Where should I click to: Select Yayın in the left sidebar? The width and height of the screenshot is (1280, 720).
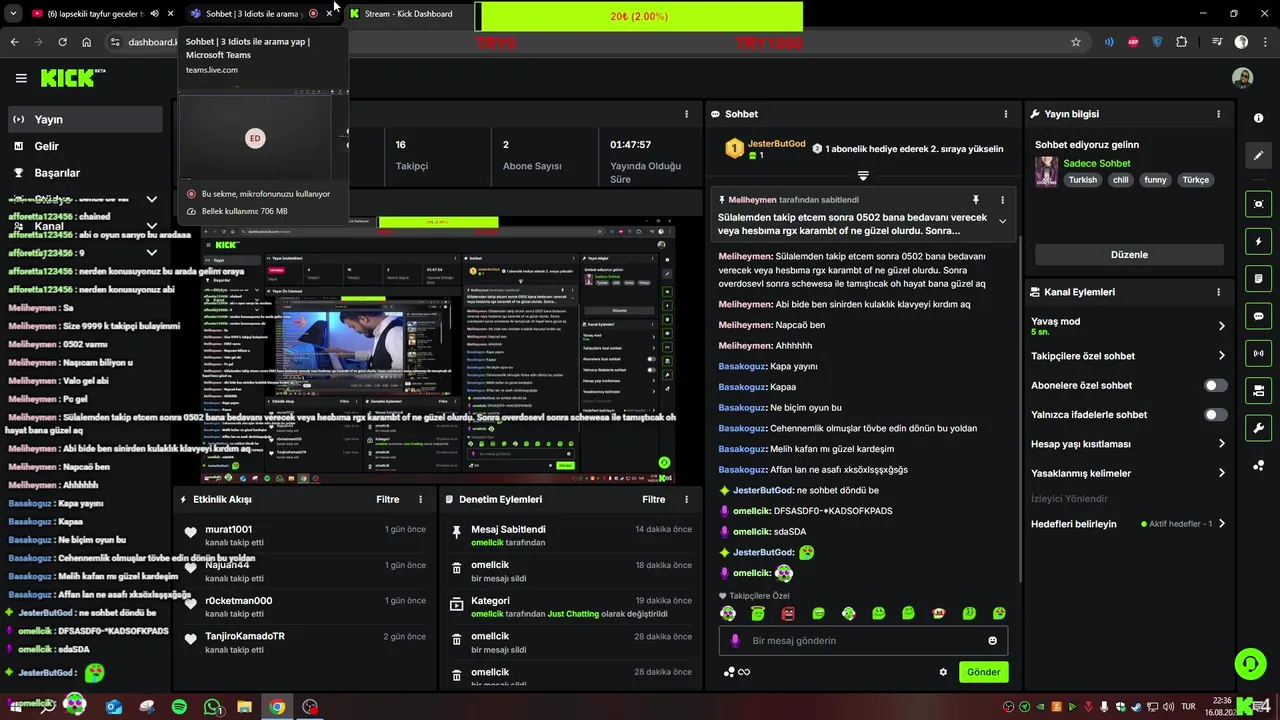pyautogui.click(x=84, y=119)
